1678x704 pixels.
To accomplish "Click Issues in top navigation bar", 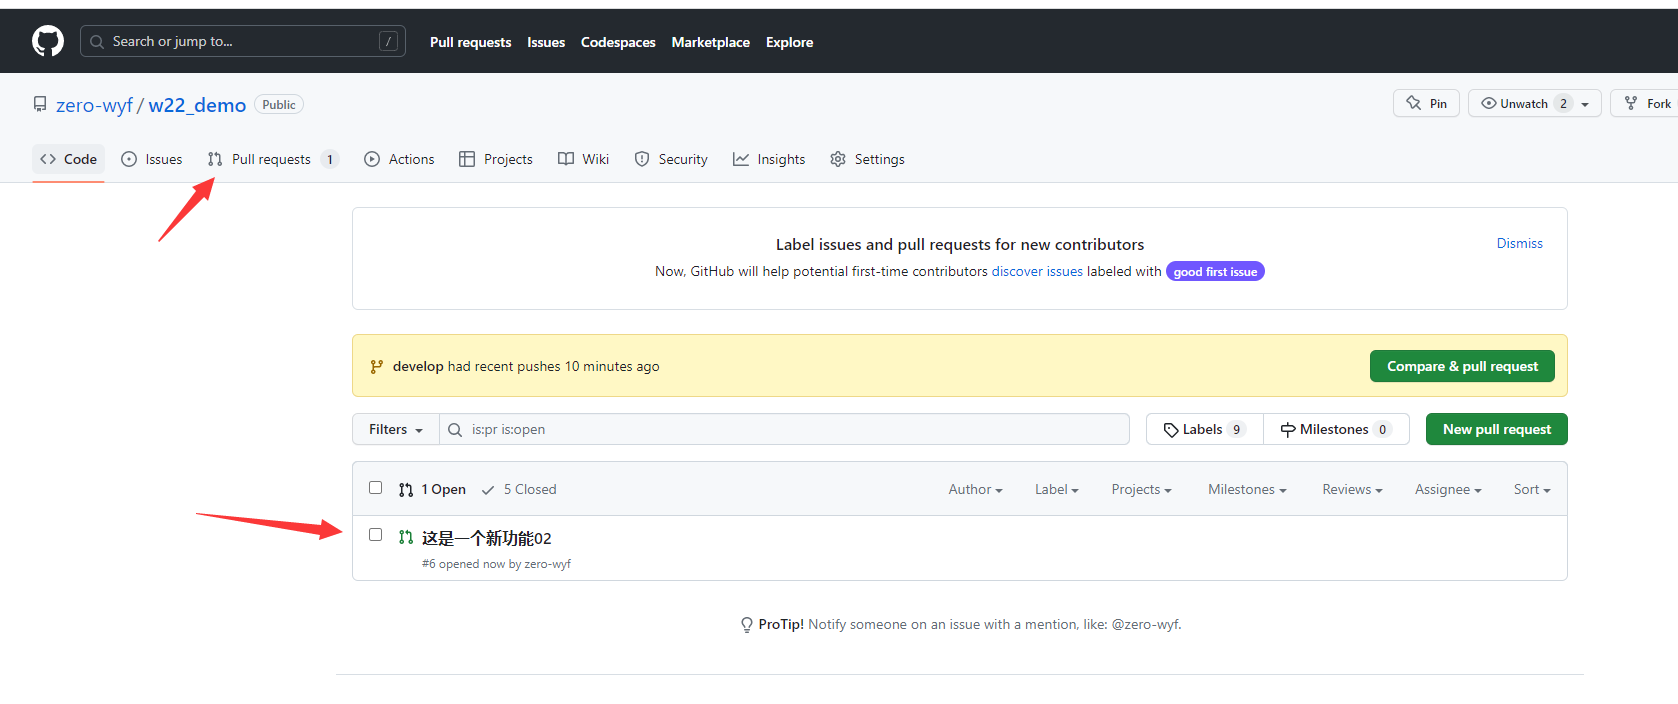I will 546,42.
